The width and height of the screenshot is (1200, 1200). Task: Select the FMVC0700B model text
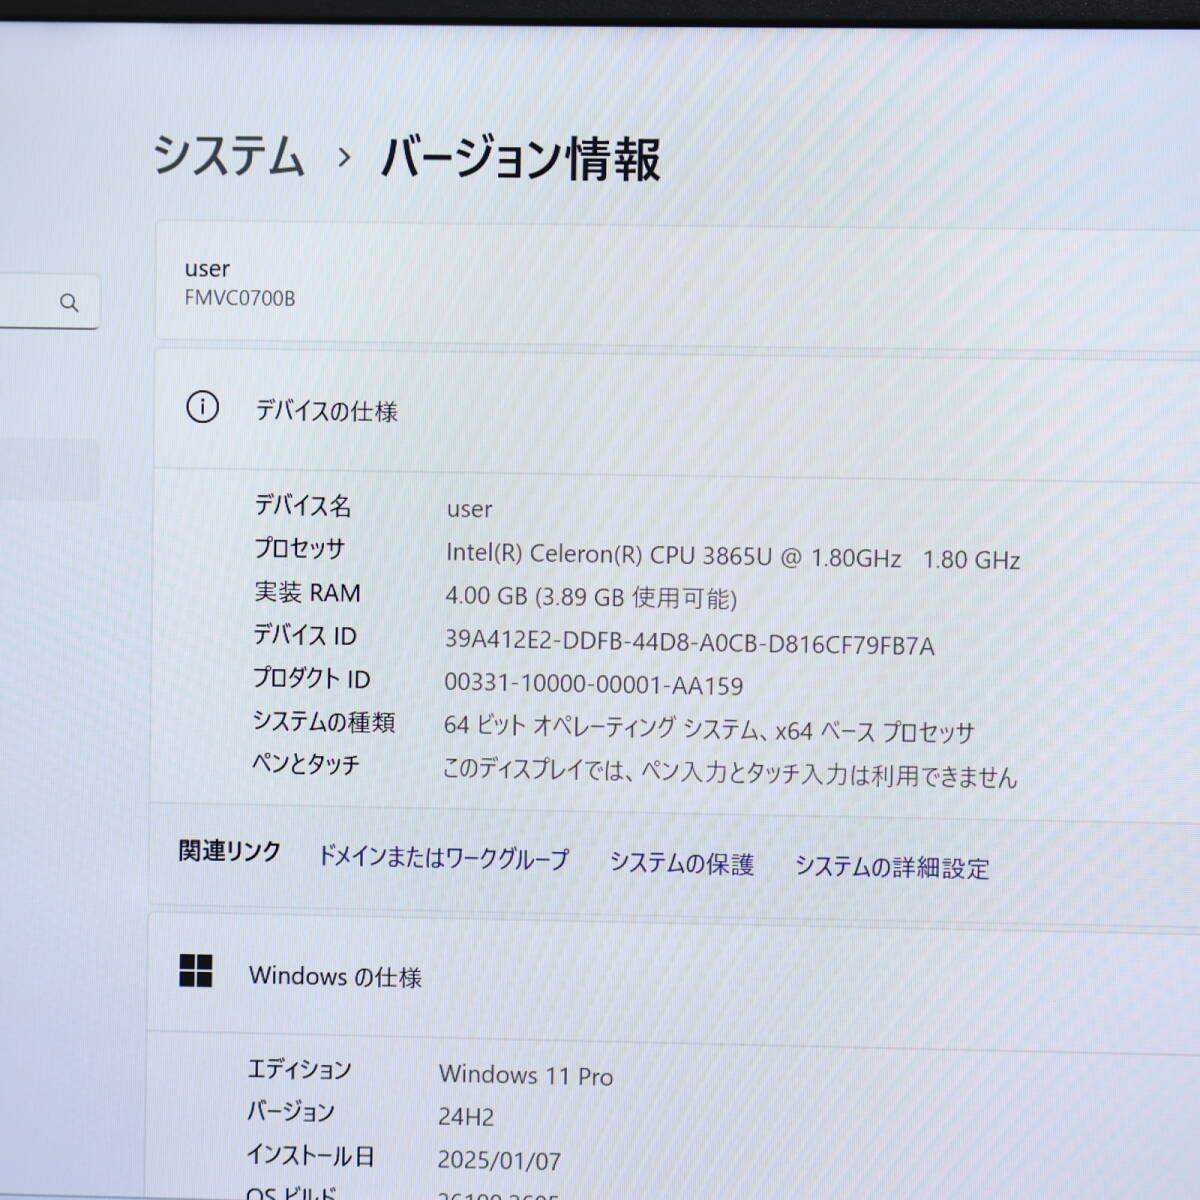(240, 298)
